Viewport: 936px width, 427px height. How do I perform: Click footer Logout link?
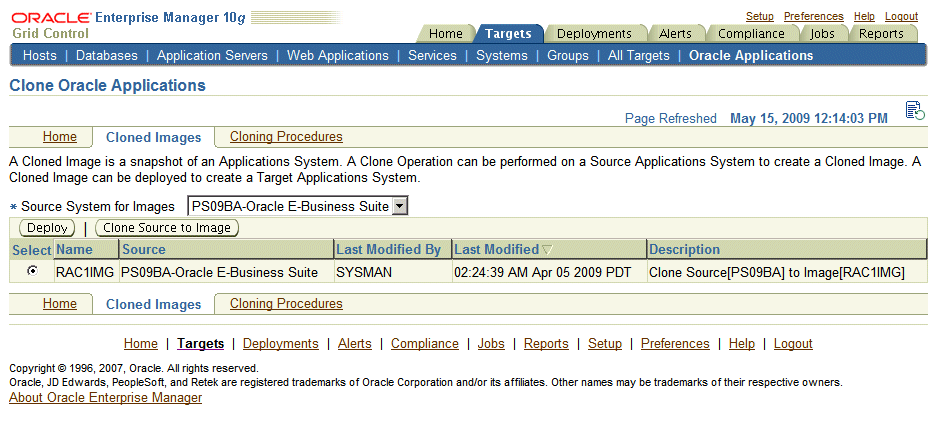coord(793,343)
